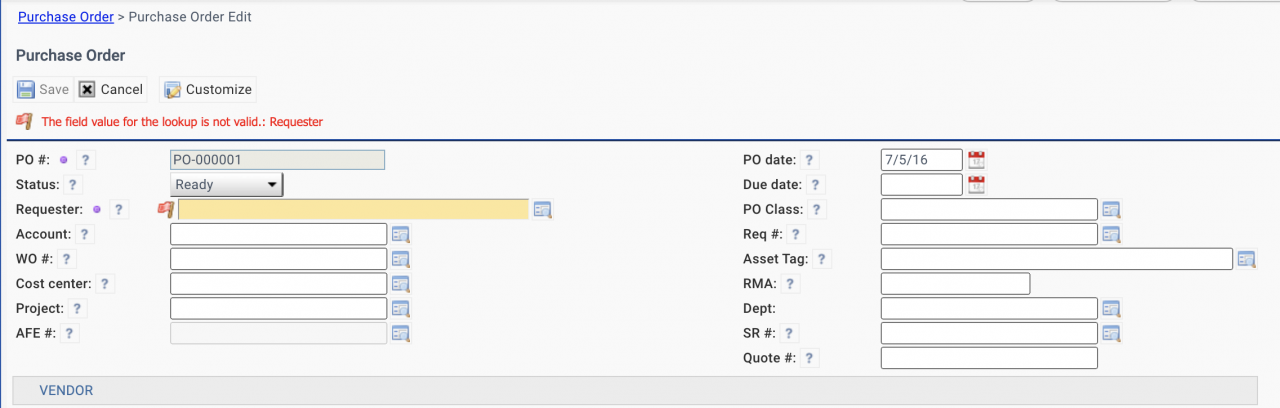Focus the highlighted Requester input field
Screen dimensions: 1280x408
tap(353, 209)
